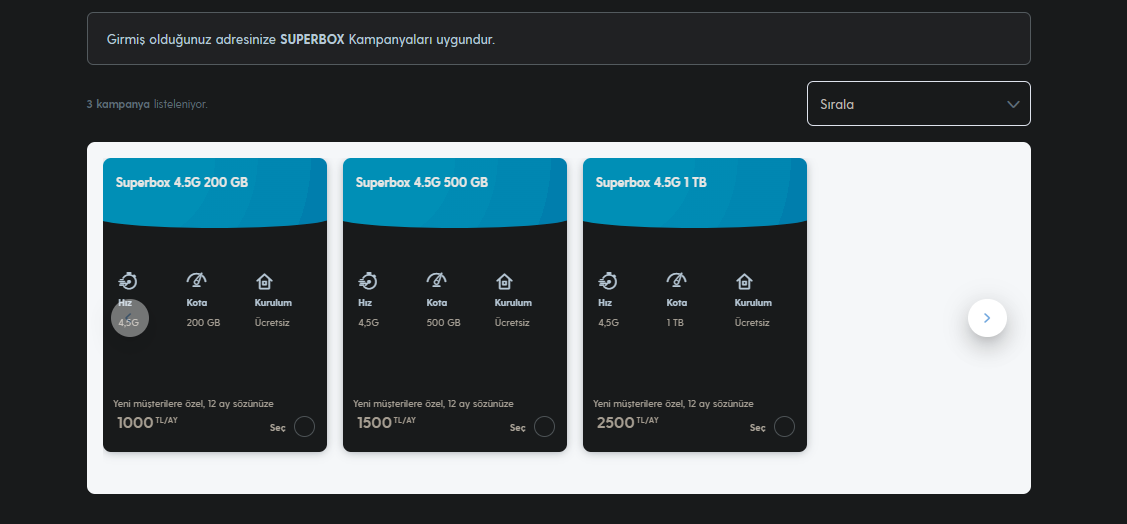Click the 1000 TL/AY price
1127x524 pixels.
click(147, 422)
